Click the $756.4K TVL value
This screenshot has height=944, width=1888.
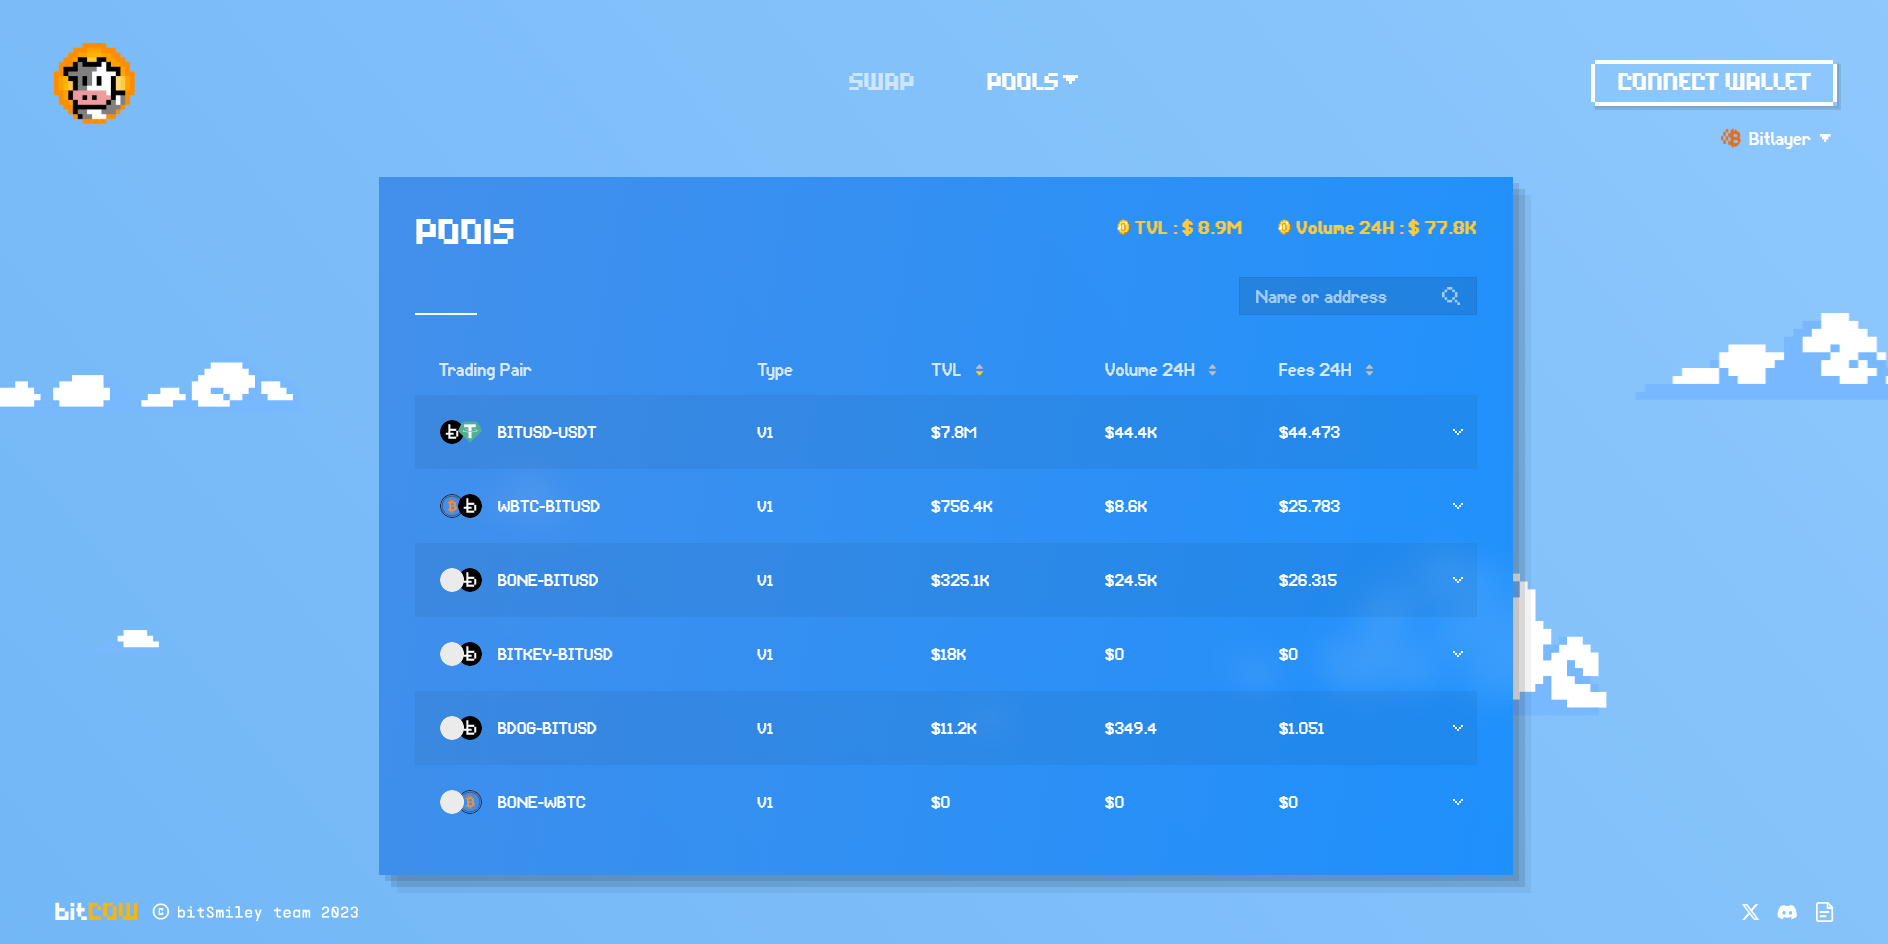click(961, 506)
